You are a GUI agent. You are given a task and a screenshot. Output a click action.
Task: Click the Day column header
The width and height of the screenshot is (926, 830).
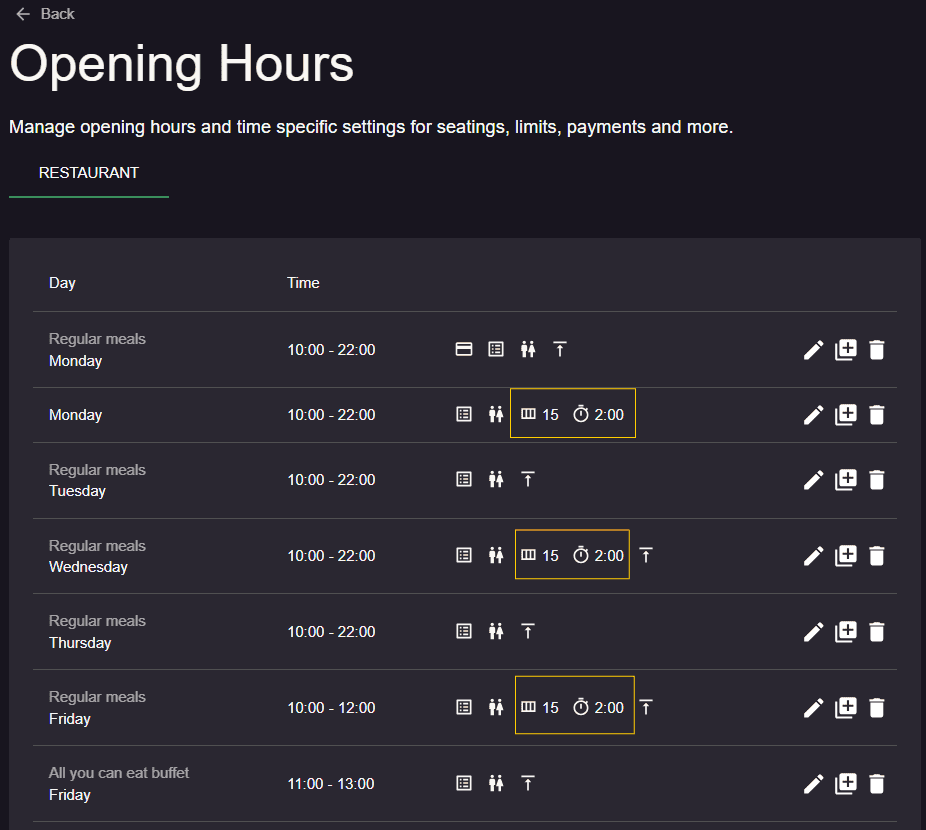62,283
